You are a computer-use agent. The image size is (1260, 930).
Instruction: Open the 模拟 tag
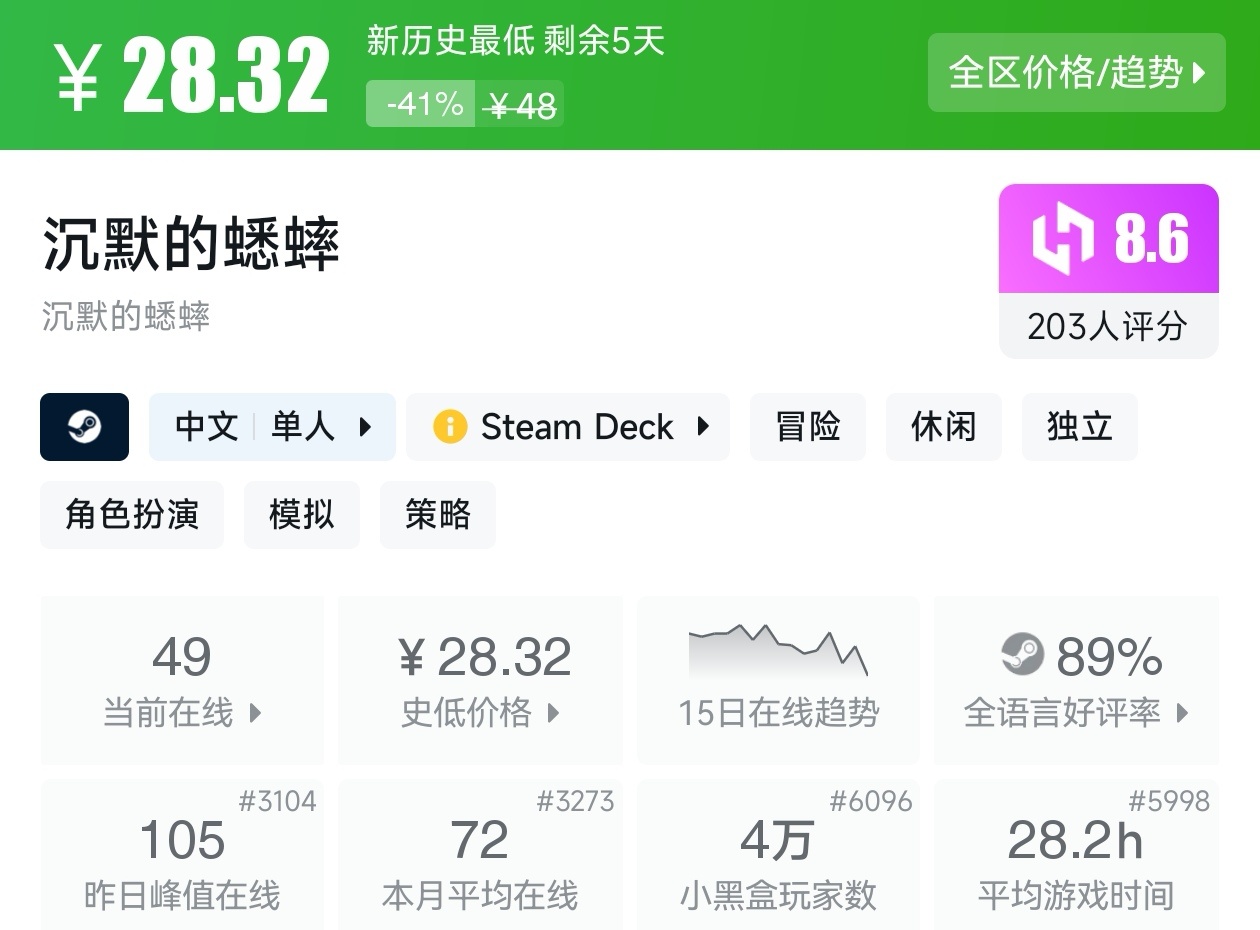(301, 515)
